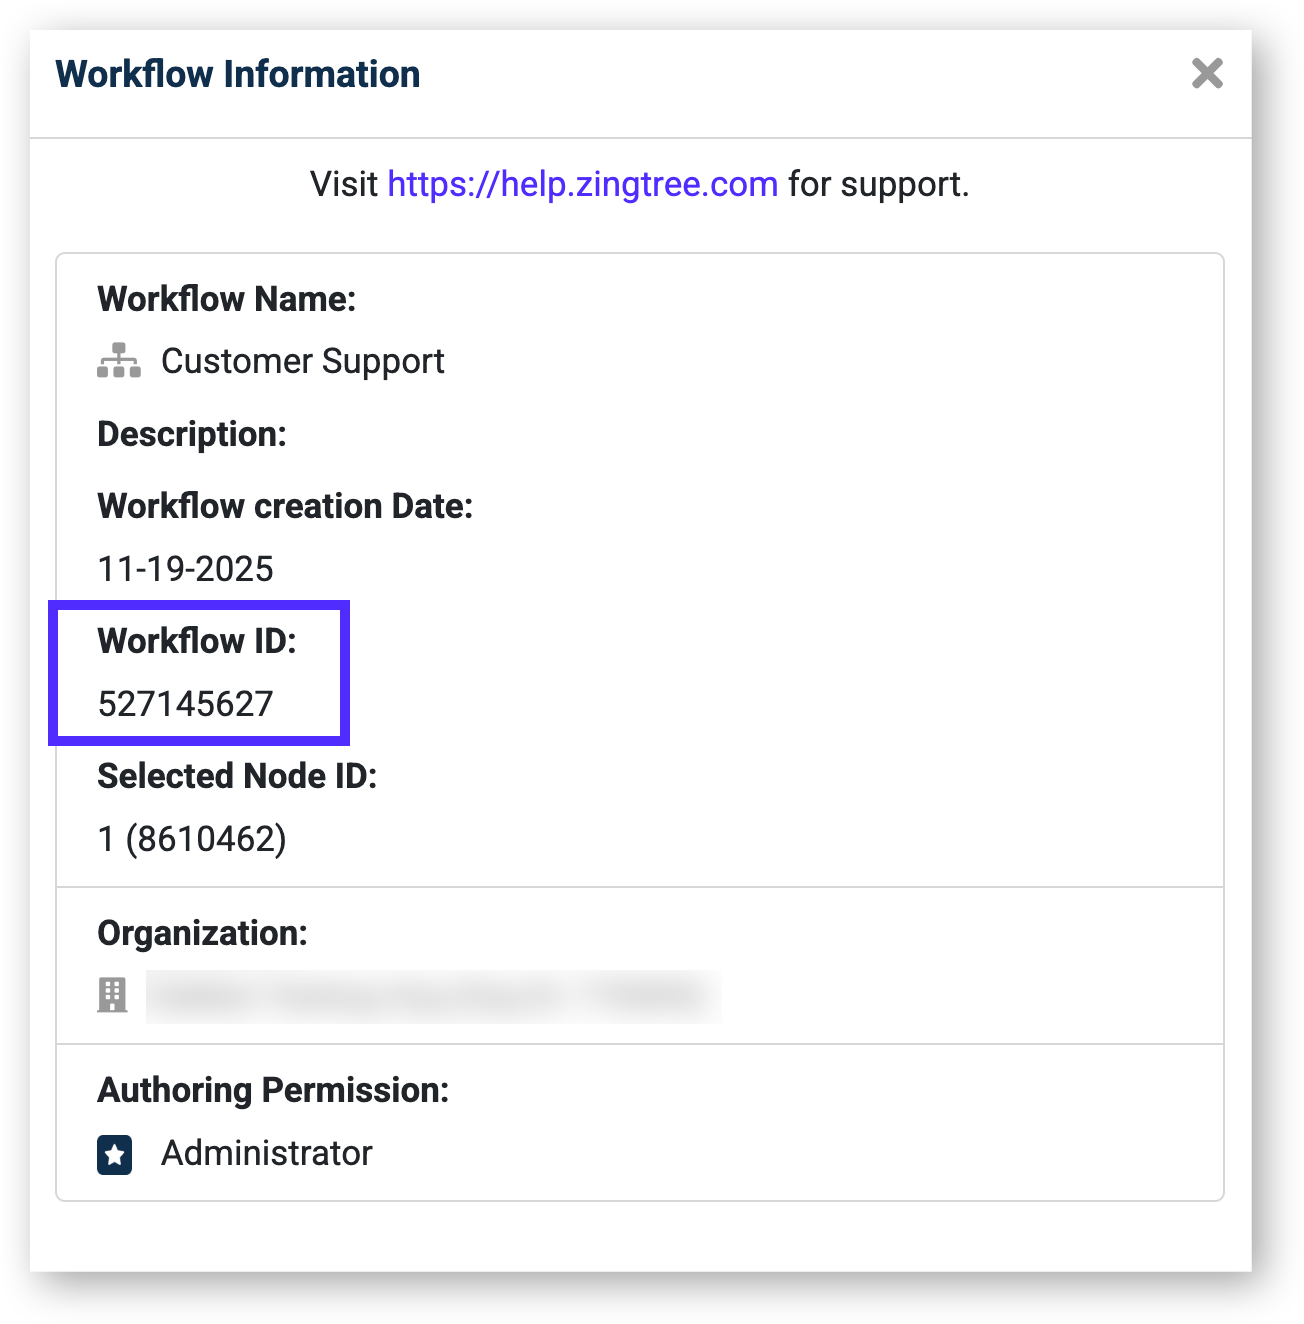The width and height of the screenshot is (1304, 1324).
Task: Click the Administrator star badge icon
Action: (x=115, y=1154)
